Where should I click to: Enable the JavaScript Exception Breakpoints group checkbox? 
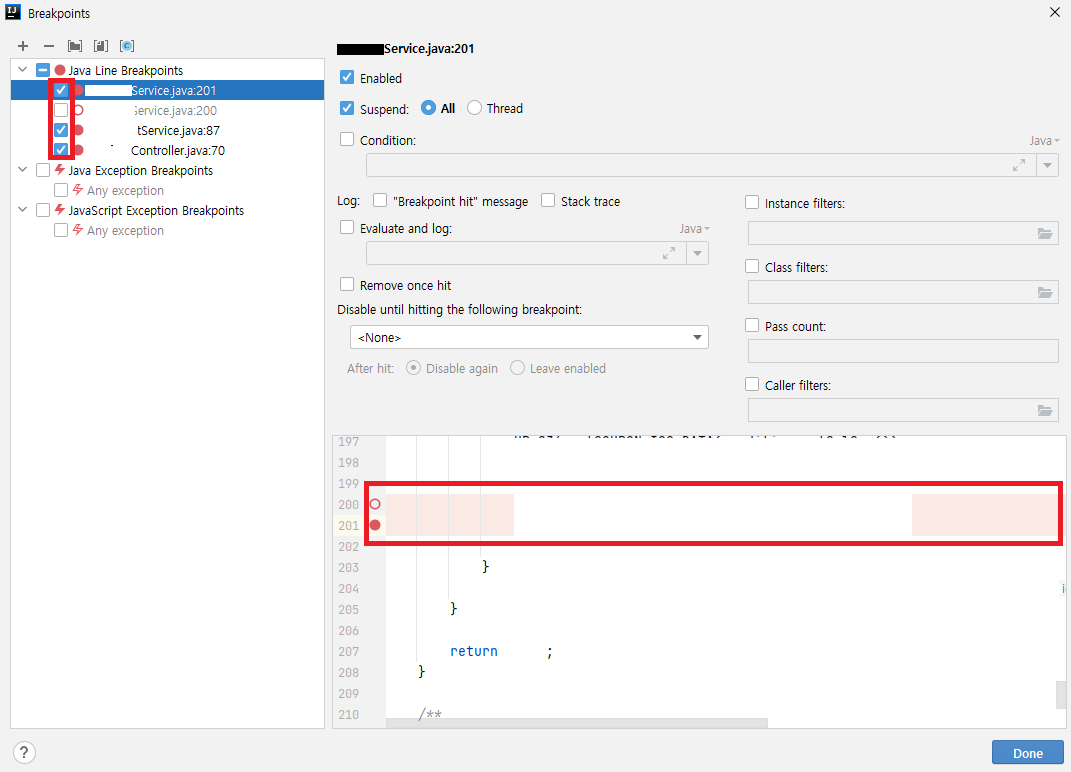coord(43,210)
